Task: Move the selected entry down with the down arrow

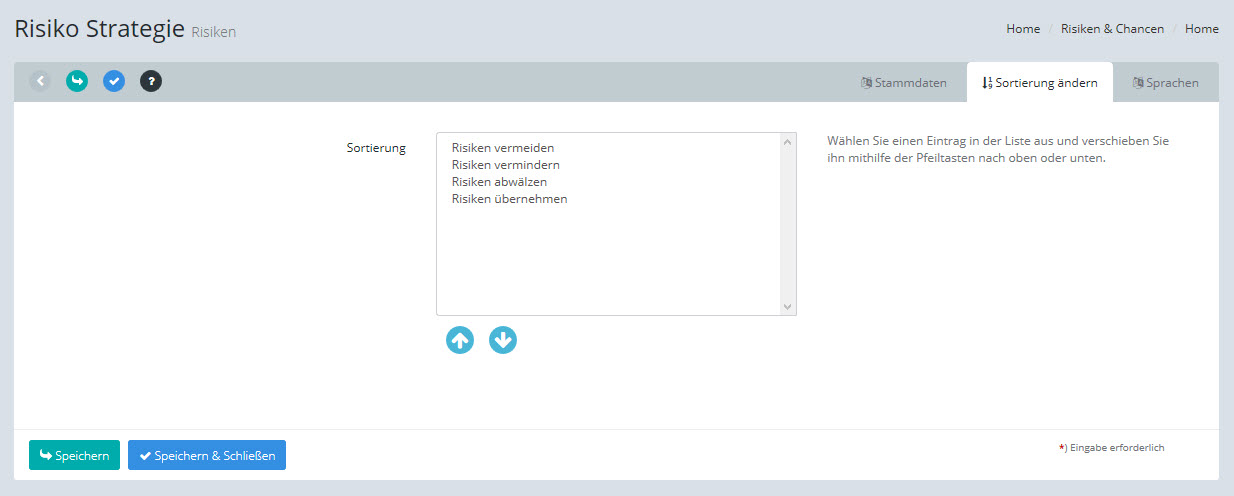Action: (503, 340)
